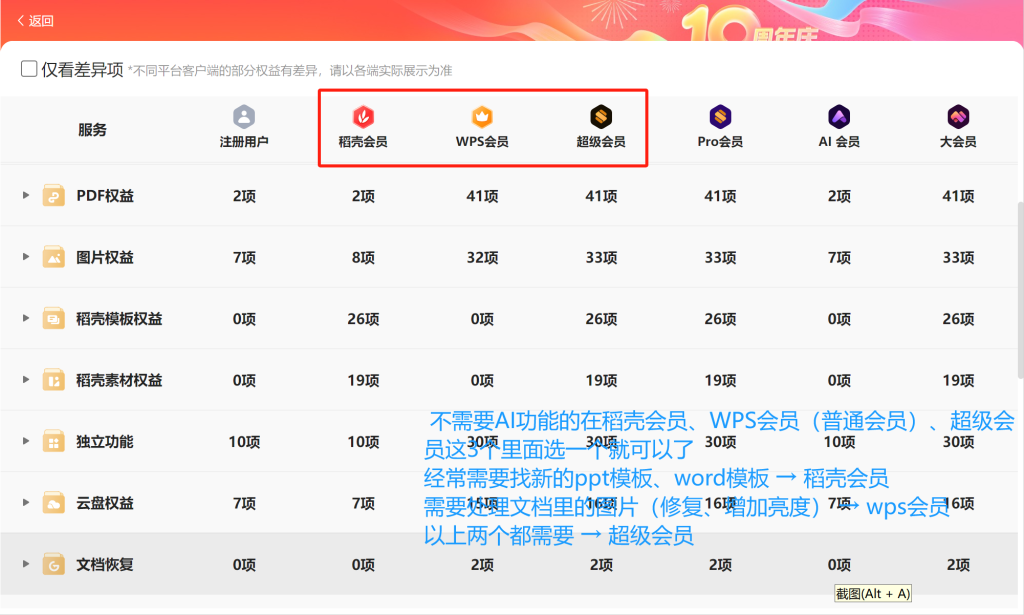Click WPS会员 value 41项 in PDF权益 row

[x=482, y=196]
